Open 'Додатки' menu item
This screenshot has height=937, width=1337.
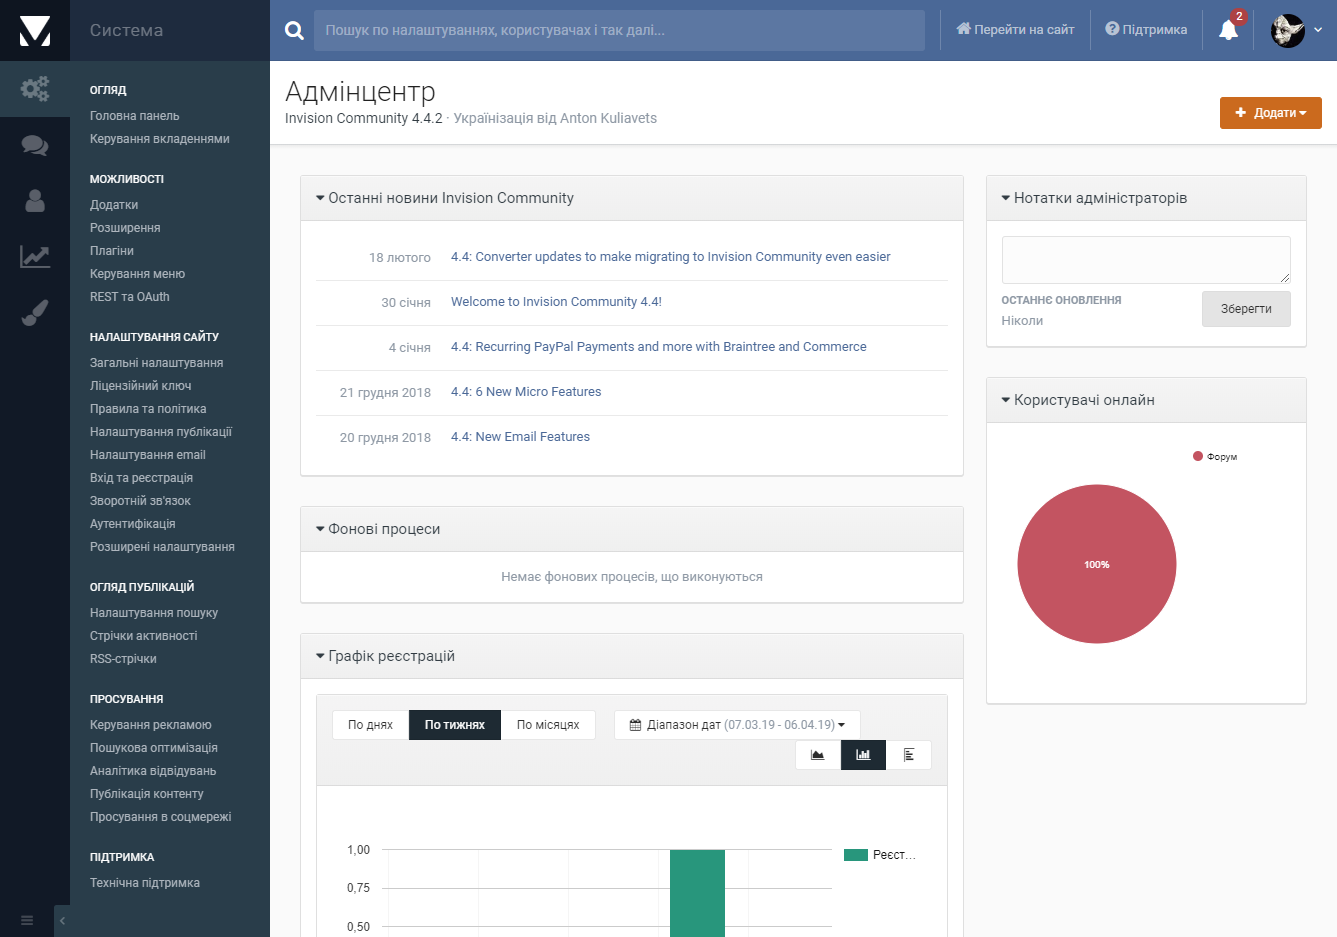pyautogui.click(x=114, y=205)
